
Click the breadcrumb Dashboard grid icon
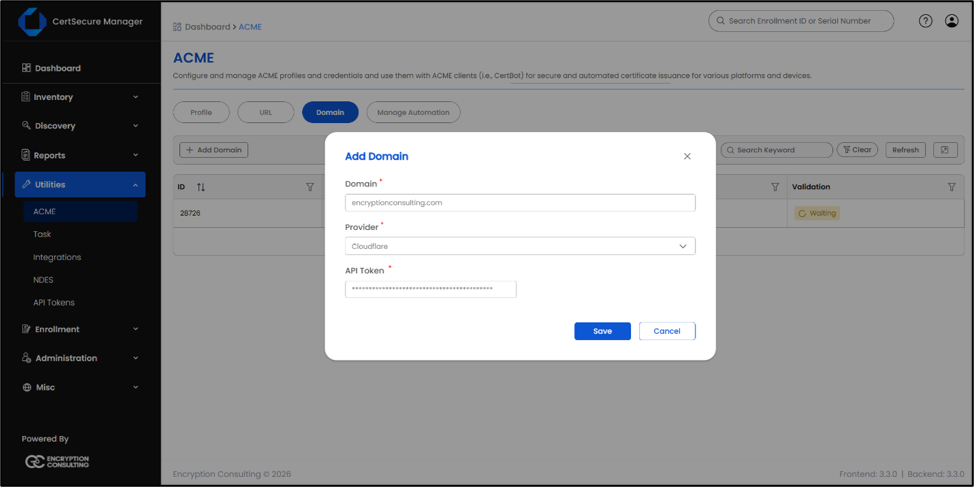point(177,27)
